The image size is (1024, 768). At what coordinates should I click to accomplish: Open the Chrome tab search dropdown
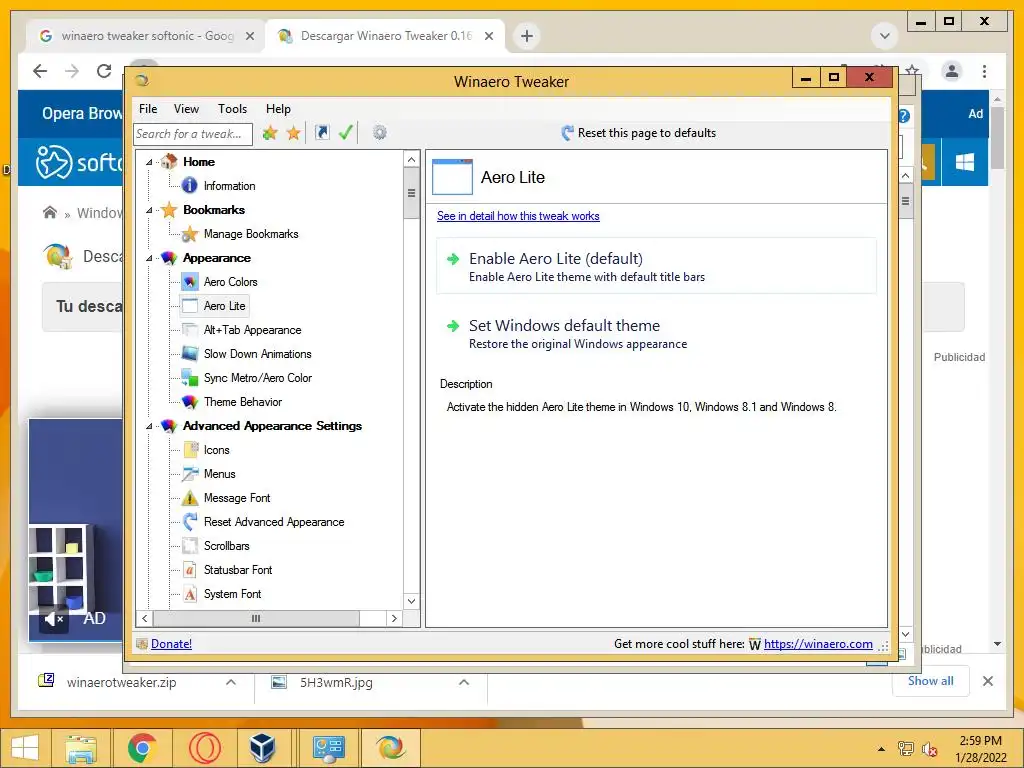[885, 36]
